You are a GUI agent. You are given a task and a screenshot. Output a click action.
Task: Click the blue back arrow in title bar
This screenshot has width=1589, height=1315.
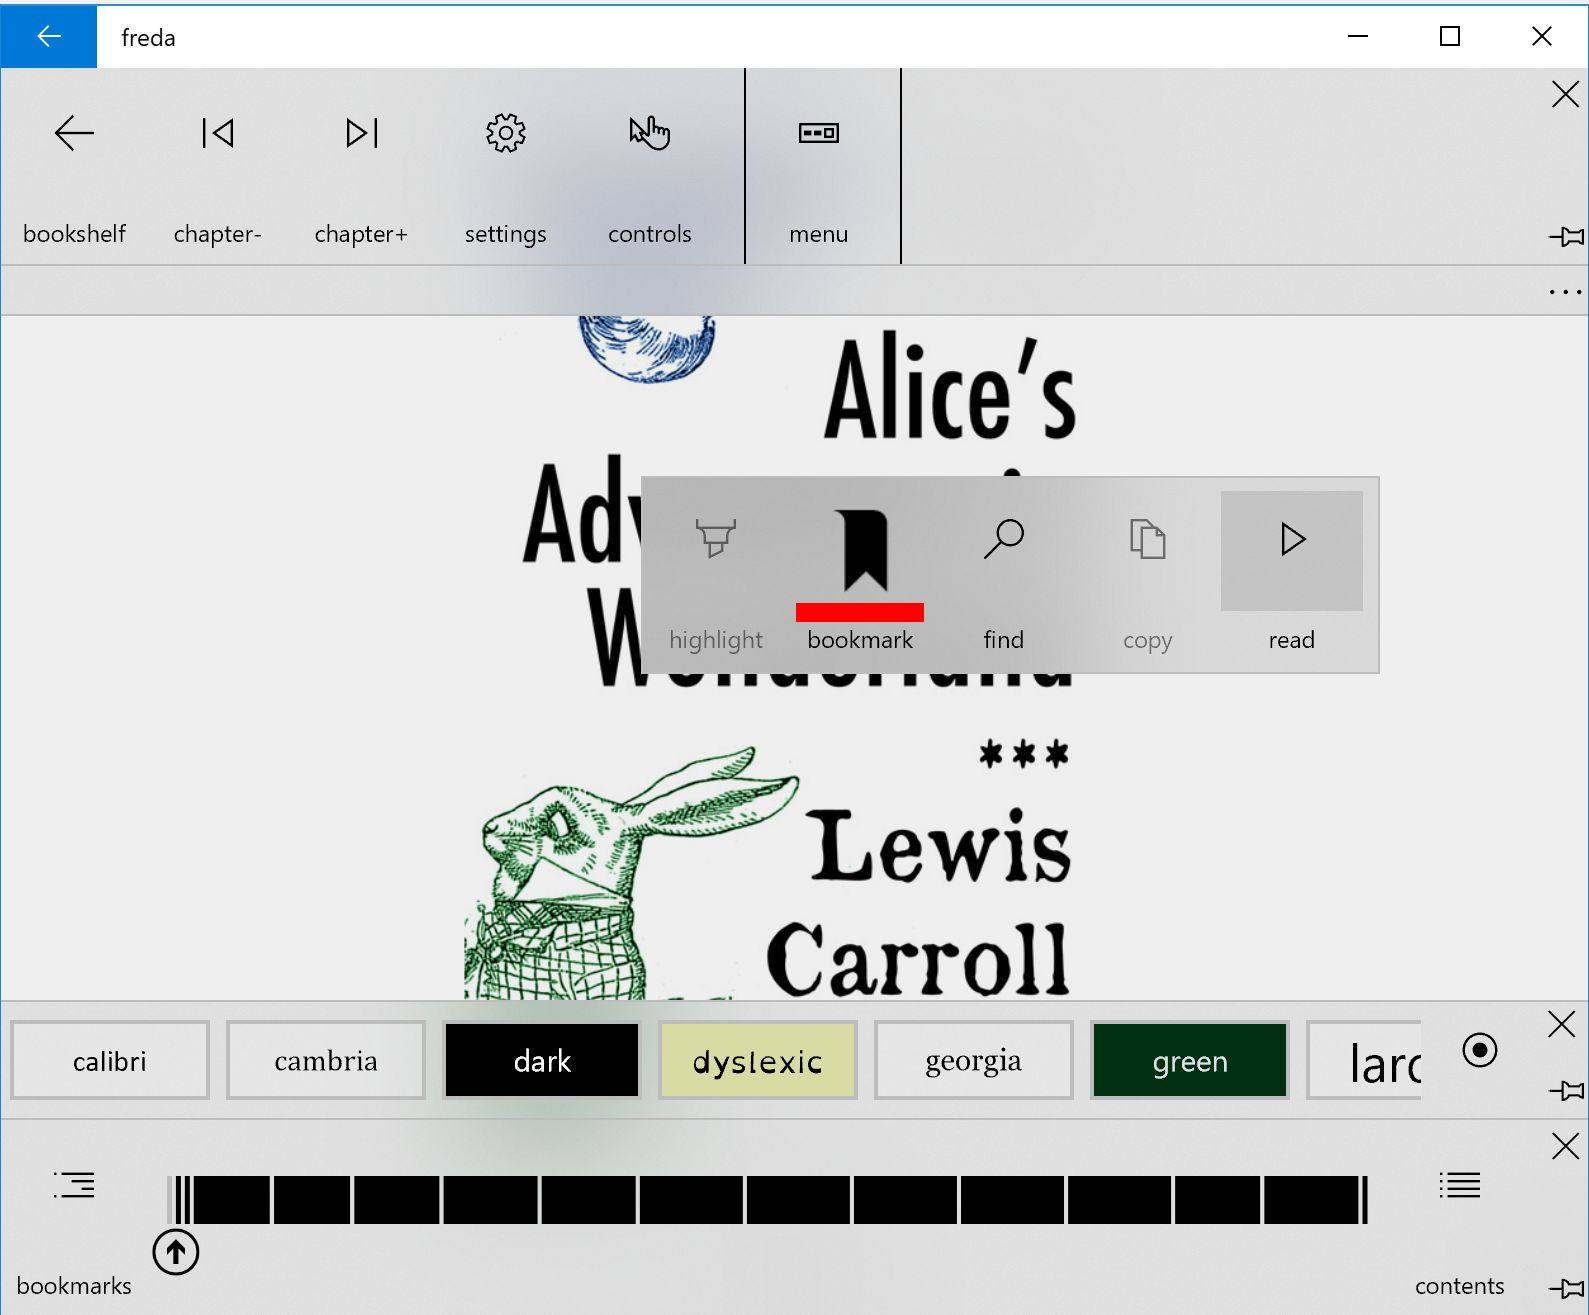(49, 37)
